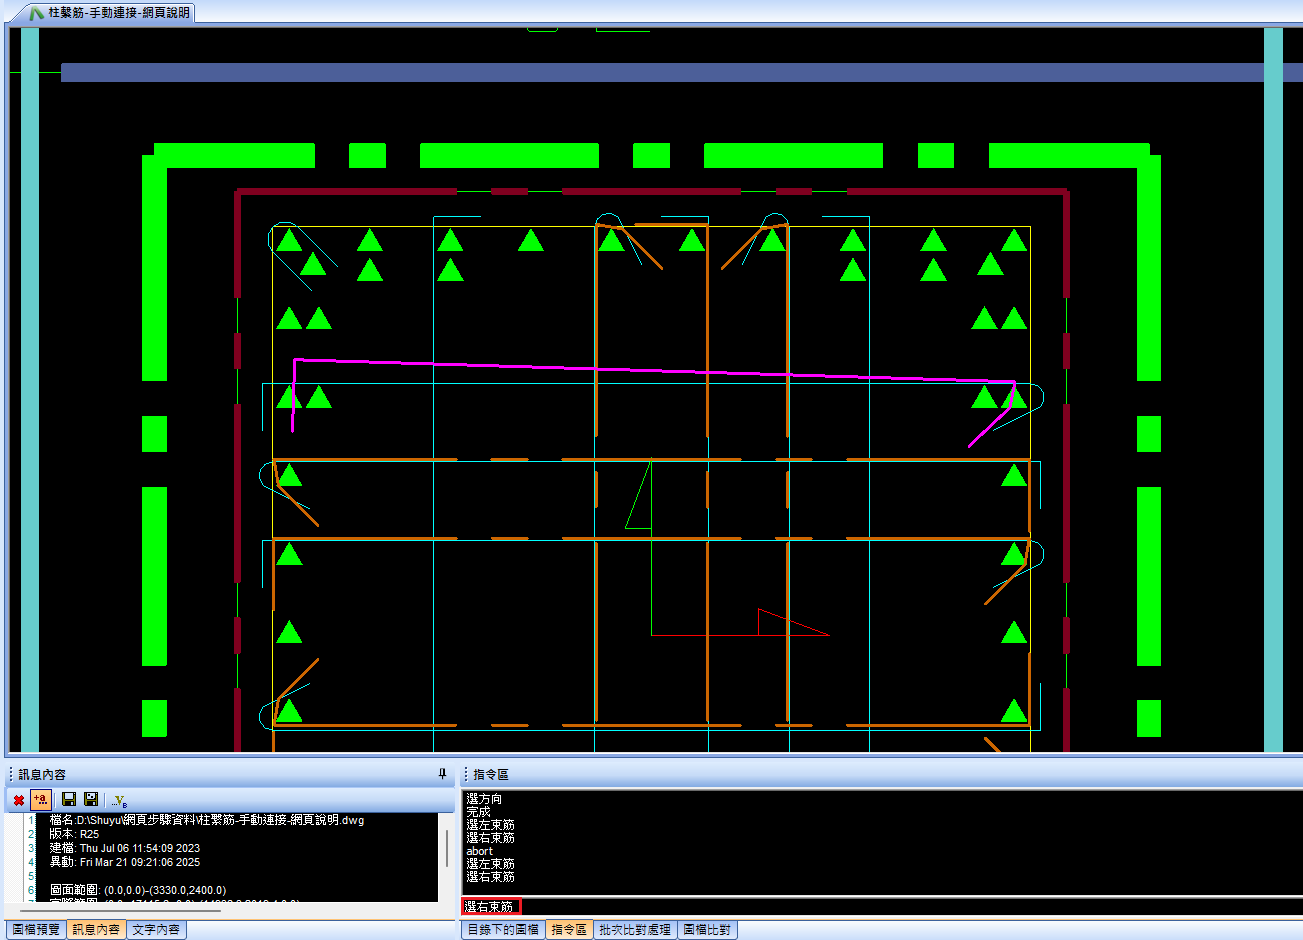Click the 指令區 panel drag handle grip
Screen dimensions: 1303x940
pos(466,774)
